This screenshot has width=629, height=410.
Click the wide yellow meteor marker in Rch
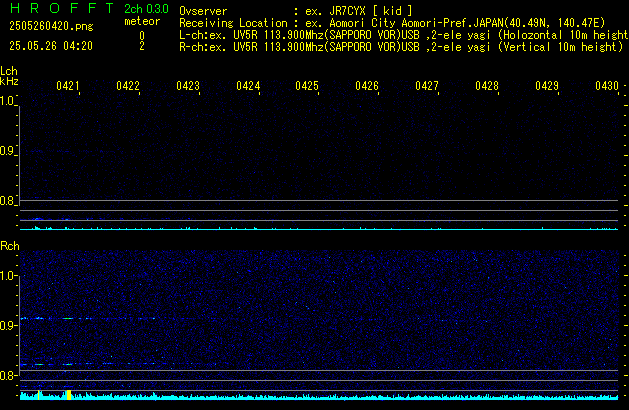click(x=69, y=395)
